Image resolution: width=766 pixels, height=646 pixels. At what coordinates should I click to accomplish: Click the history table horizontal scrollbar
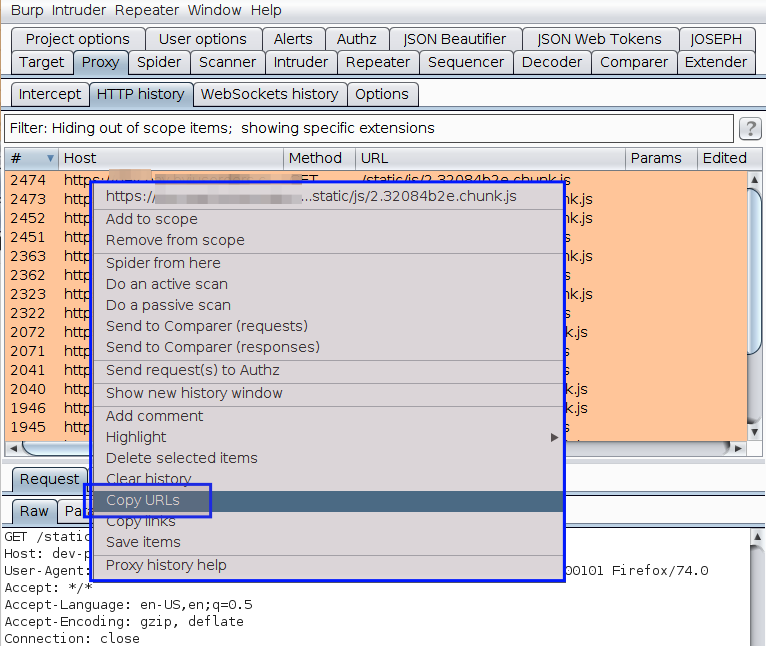pyautogui.click(x=376, y=448)
